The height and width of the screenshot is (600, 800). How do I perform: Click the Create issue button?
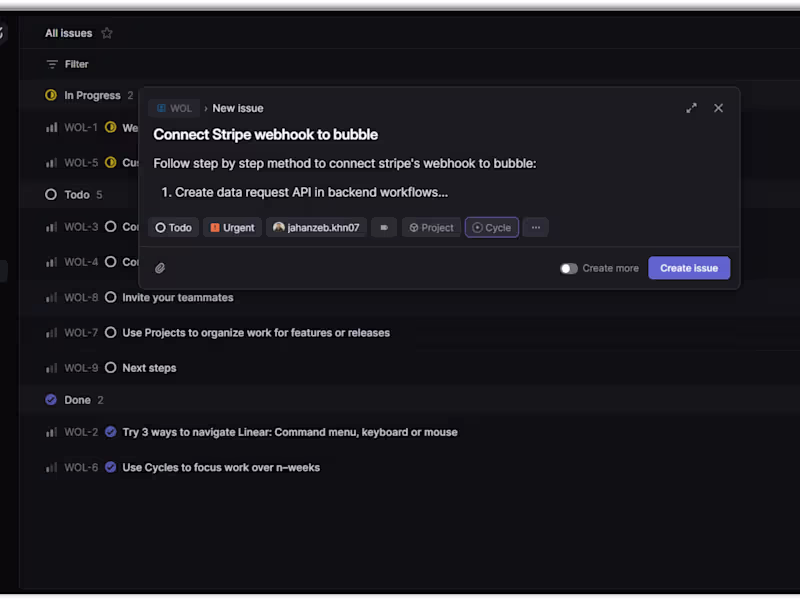(x=689, y=268)
